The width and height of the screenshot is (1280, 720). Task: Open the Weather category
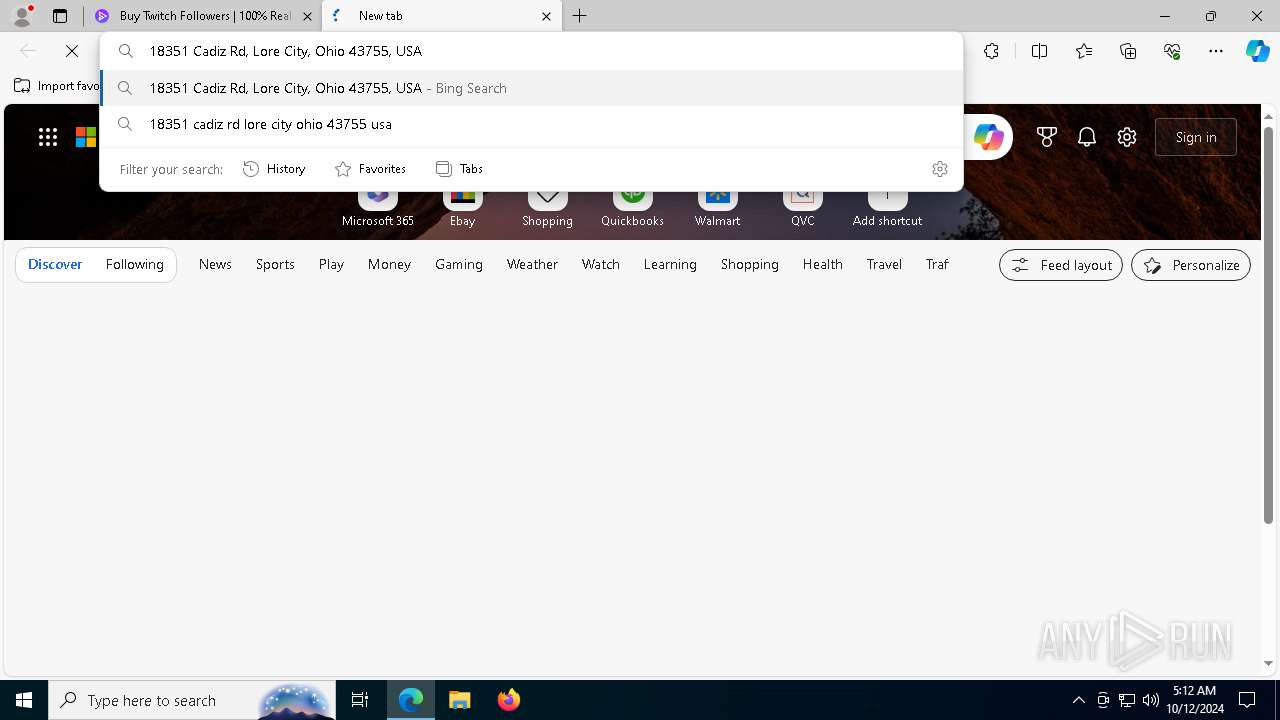(x=532, y=265)
